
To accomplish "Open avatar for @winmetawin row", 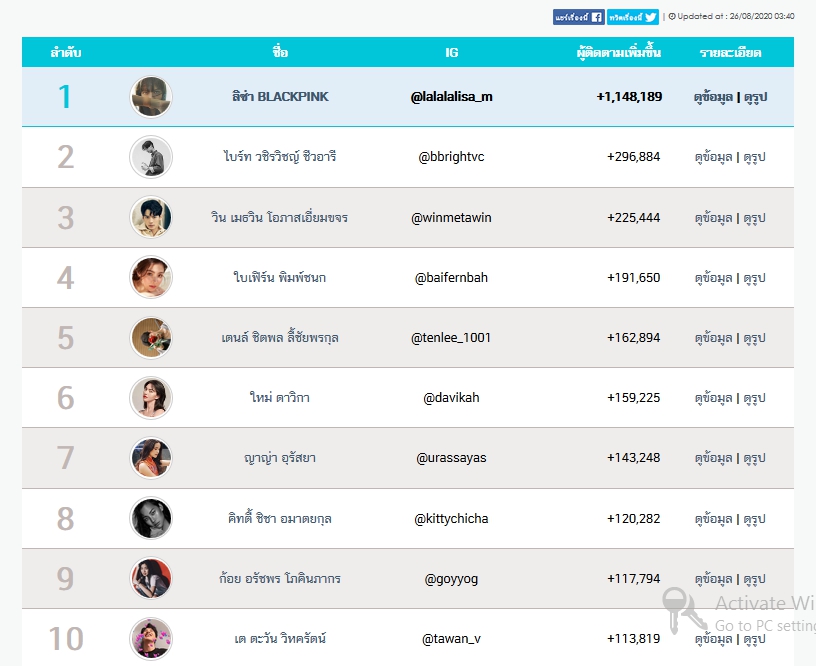I will (x=151, y=217).
